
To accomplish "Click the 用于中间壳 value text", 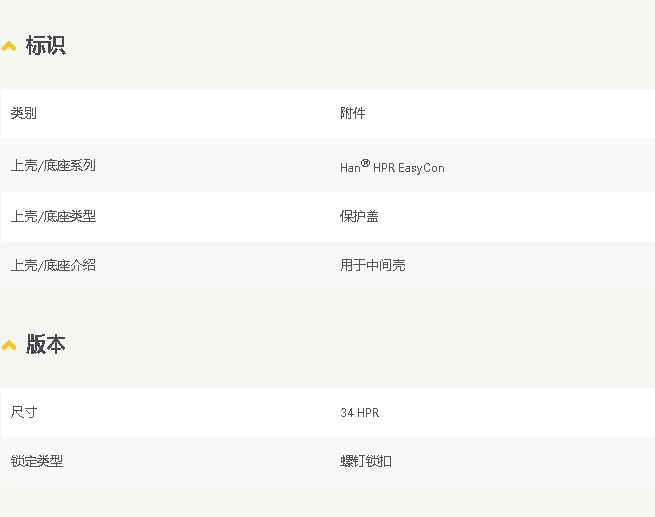I will (373, 265).
